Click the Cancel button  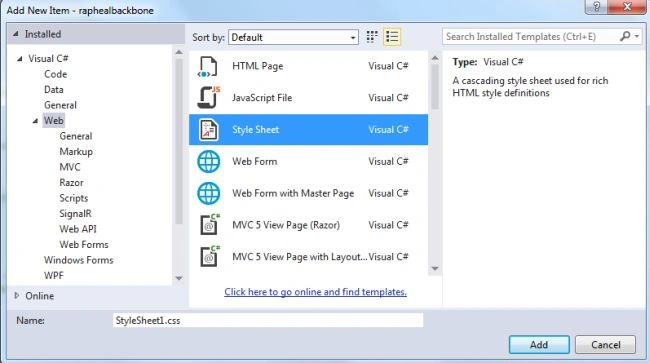(606, 344)
